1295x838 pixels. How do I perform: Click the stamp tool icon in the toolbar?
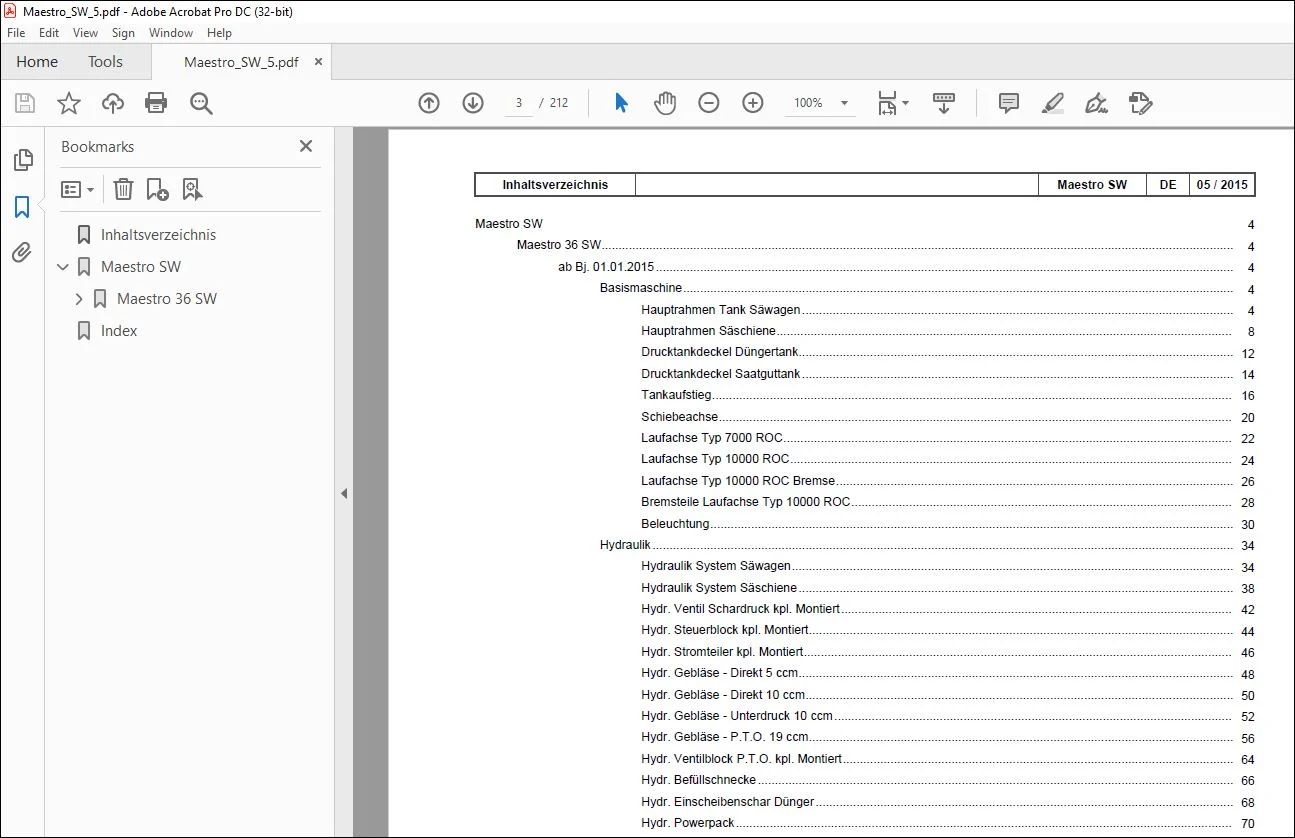coord(1141,103)
